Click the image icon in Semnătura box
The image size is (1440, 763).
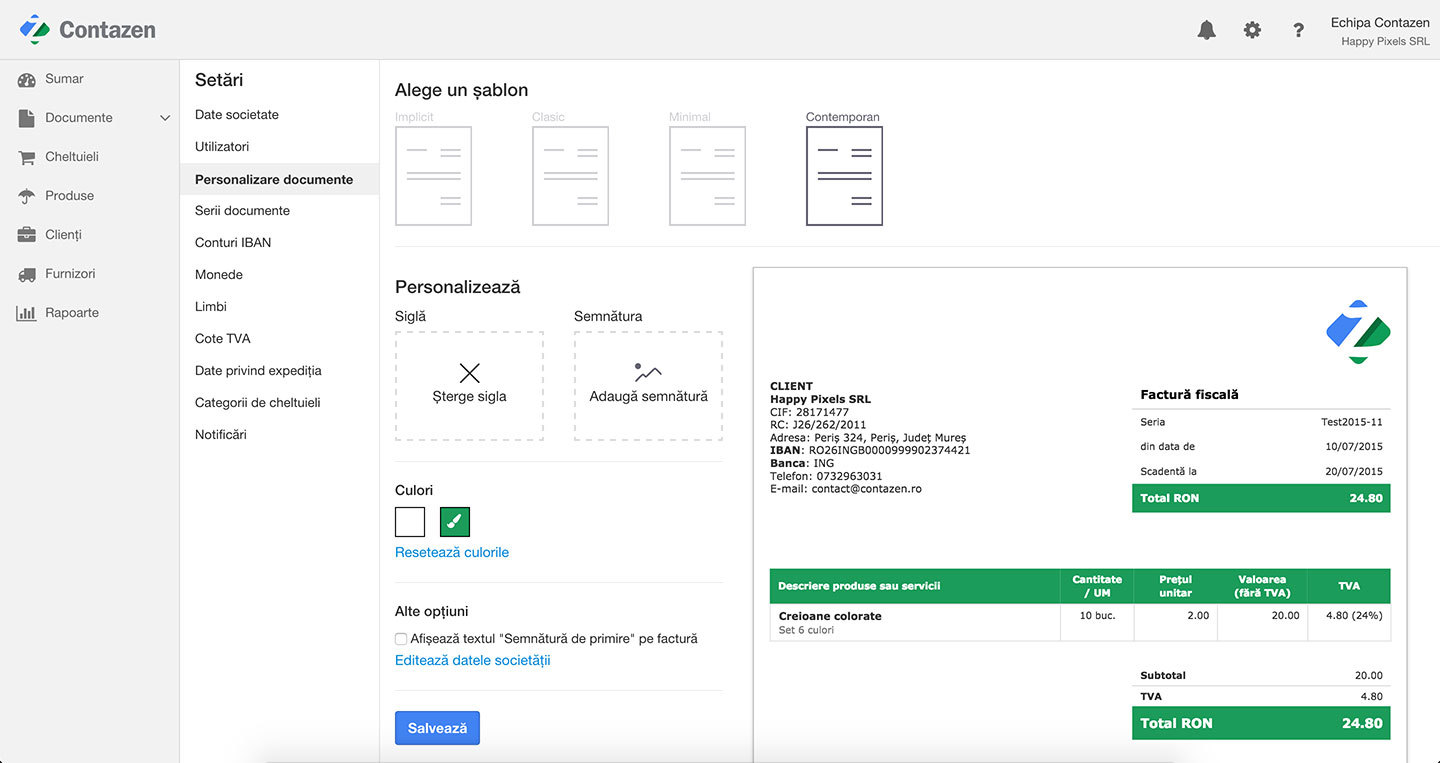[648, 373]
